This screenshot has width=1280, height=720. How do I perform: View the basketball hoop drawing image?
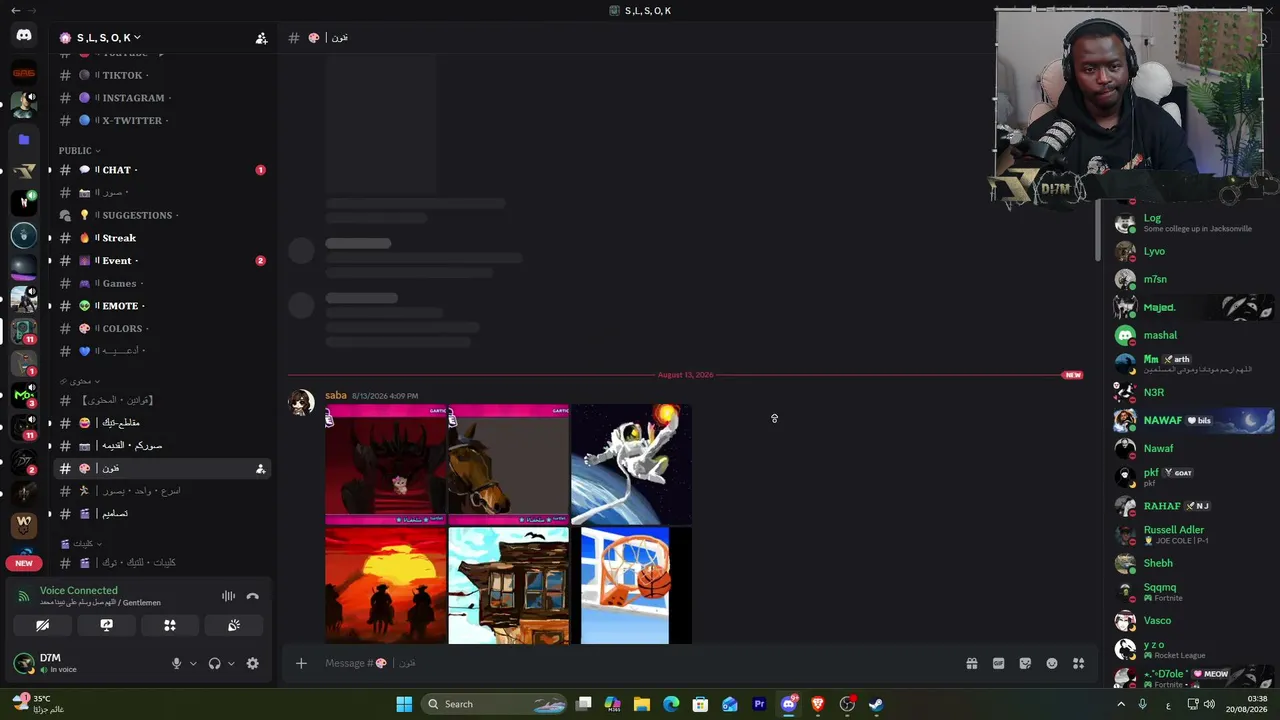[x=631, y=586]
